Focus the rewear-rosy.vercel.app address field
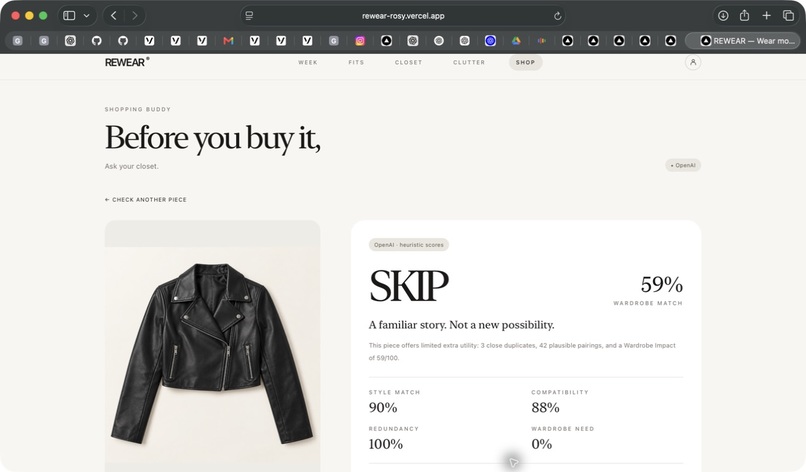The width and height of the screenshot is (806, 472). 403,16
